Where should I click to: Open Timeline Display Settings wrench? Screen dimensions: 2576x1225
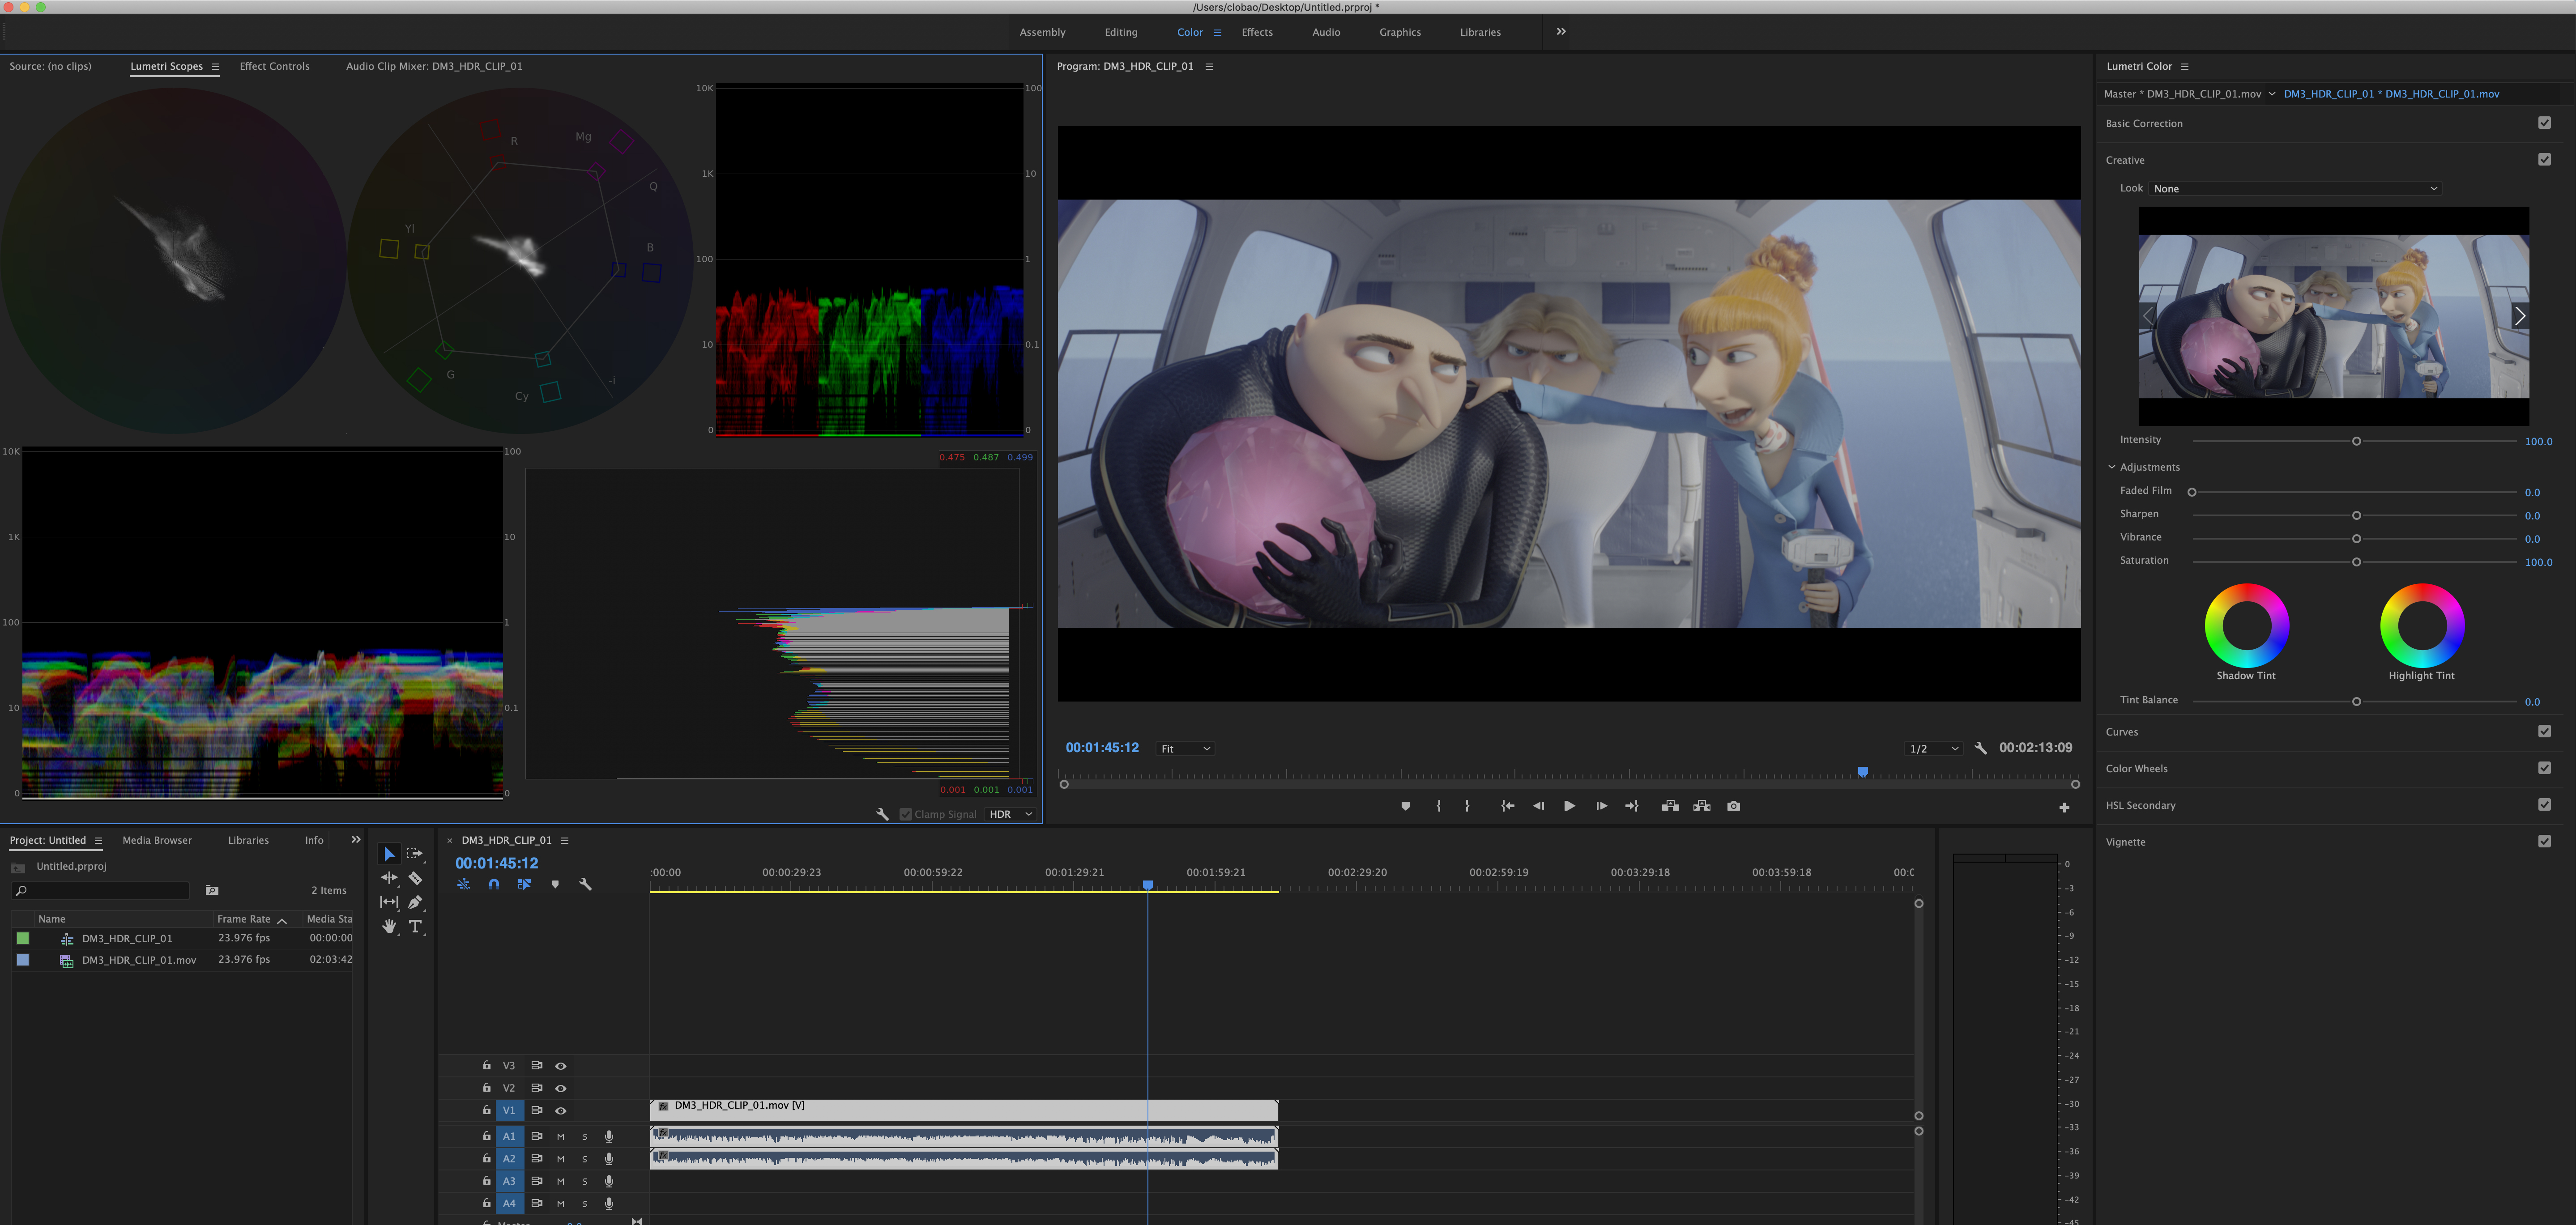585,884
